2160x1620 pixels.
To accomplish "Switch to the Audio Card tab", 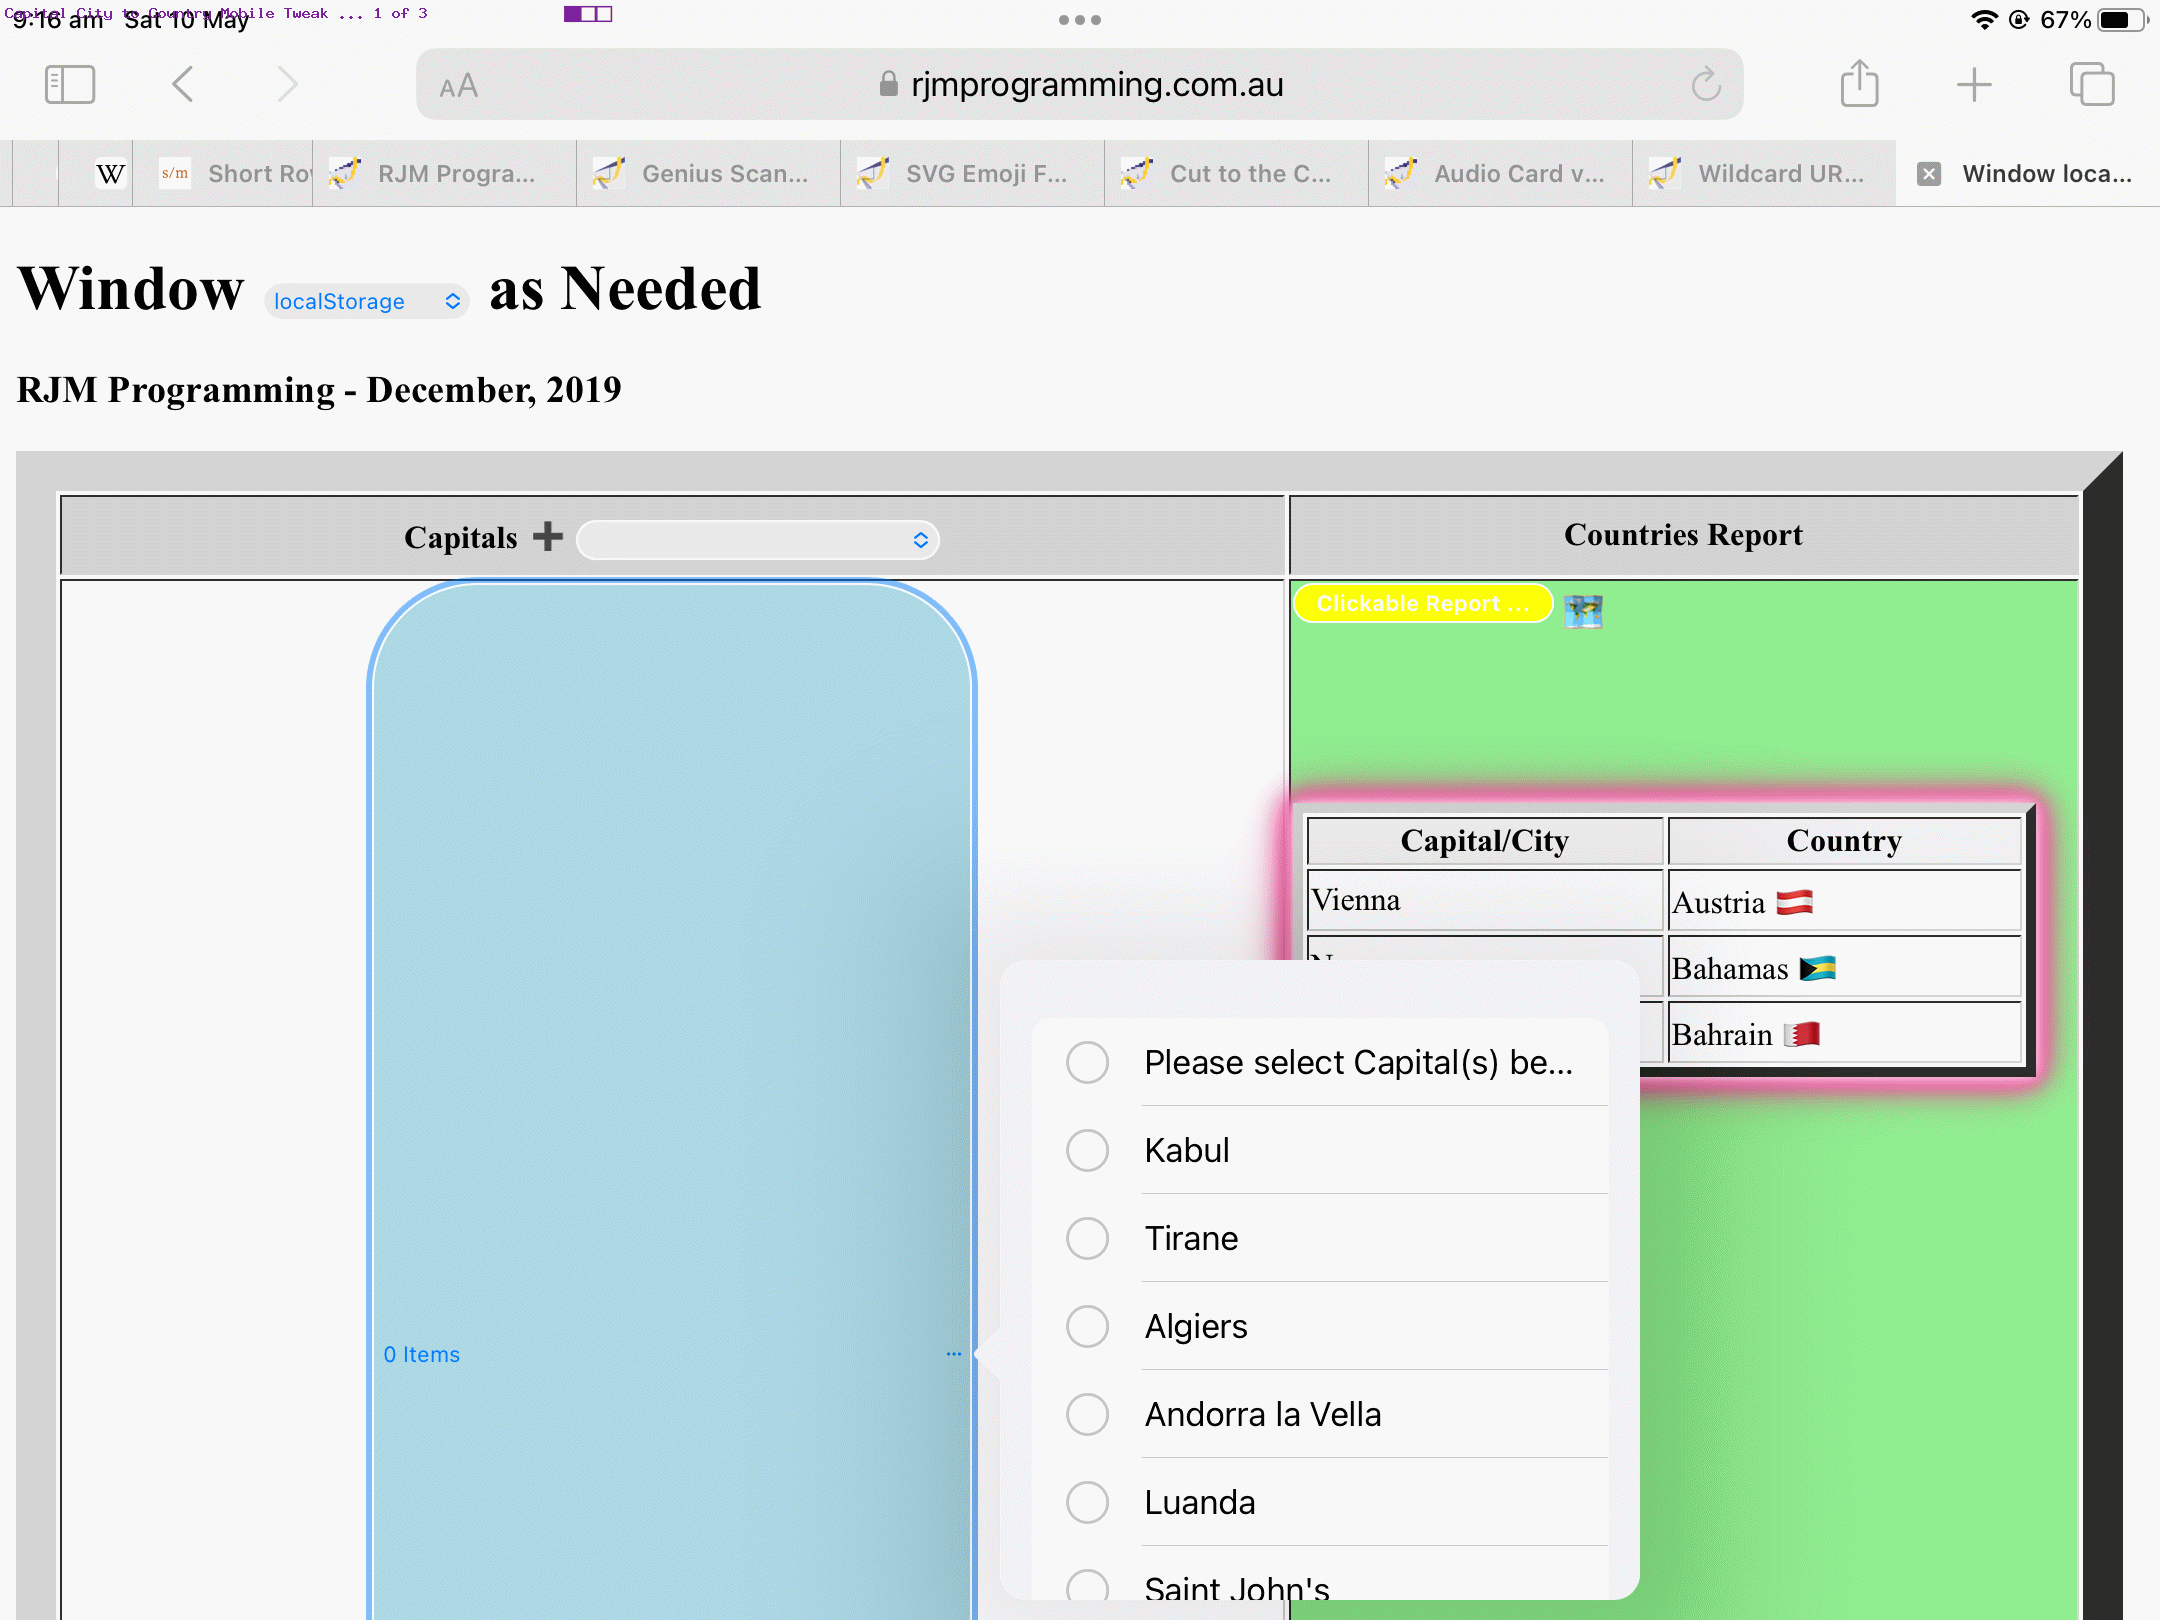I will pyautogui.click(x=1500, y=174).
